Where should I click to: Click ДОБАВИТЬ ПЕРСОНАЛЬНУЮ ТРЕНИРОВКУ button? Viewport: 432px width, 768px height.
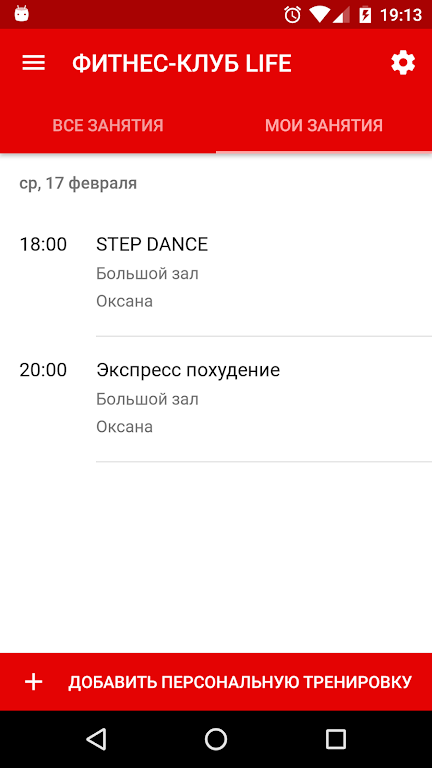pos(216,682)
